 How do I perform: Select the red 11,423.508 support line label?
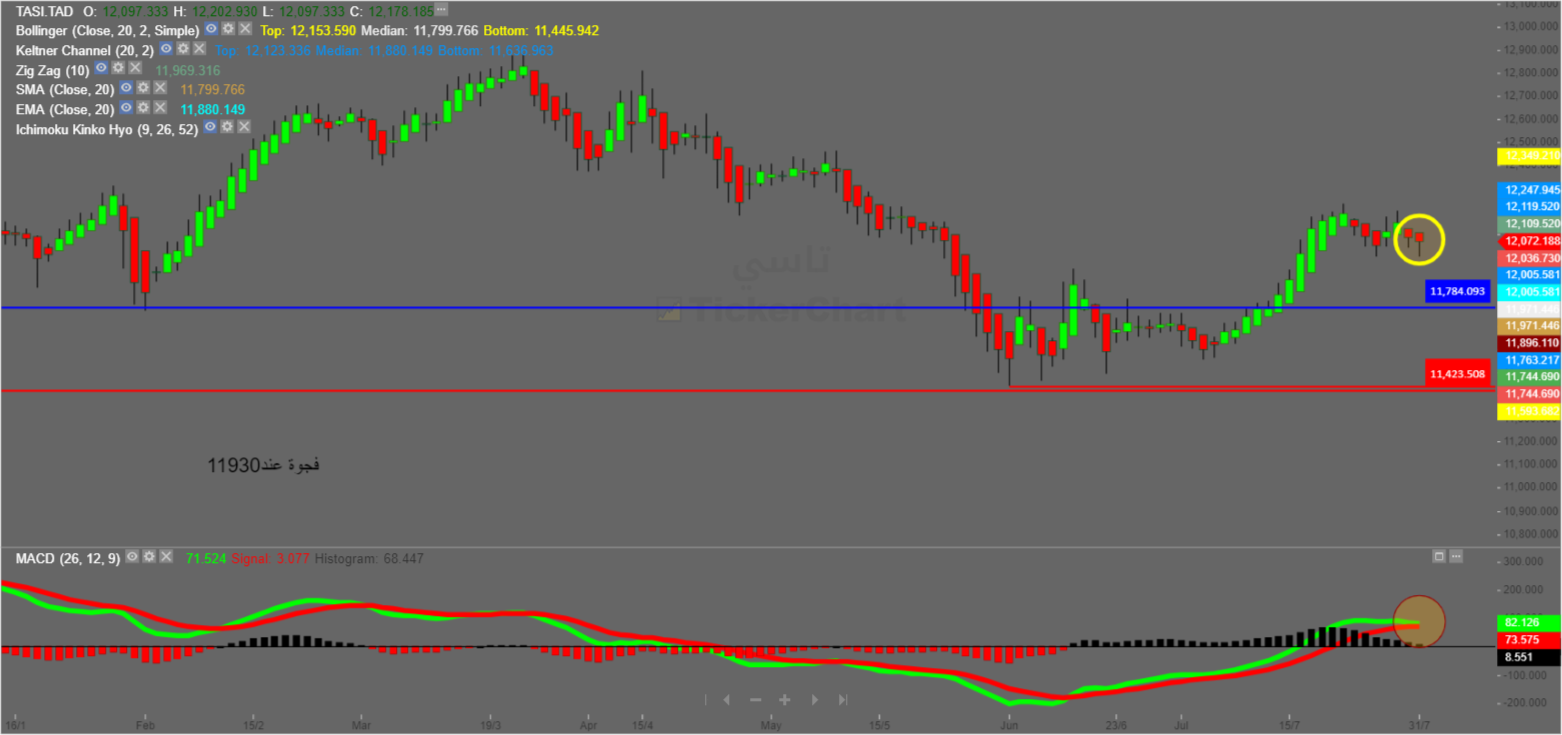pyautogui.click(x=1459, y=374)
